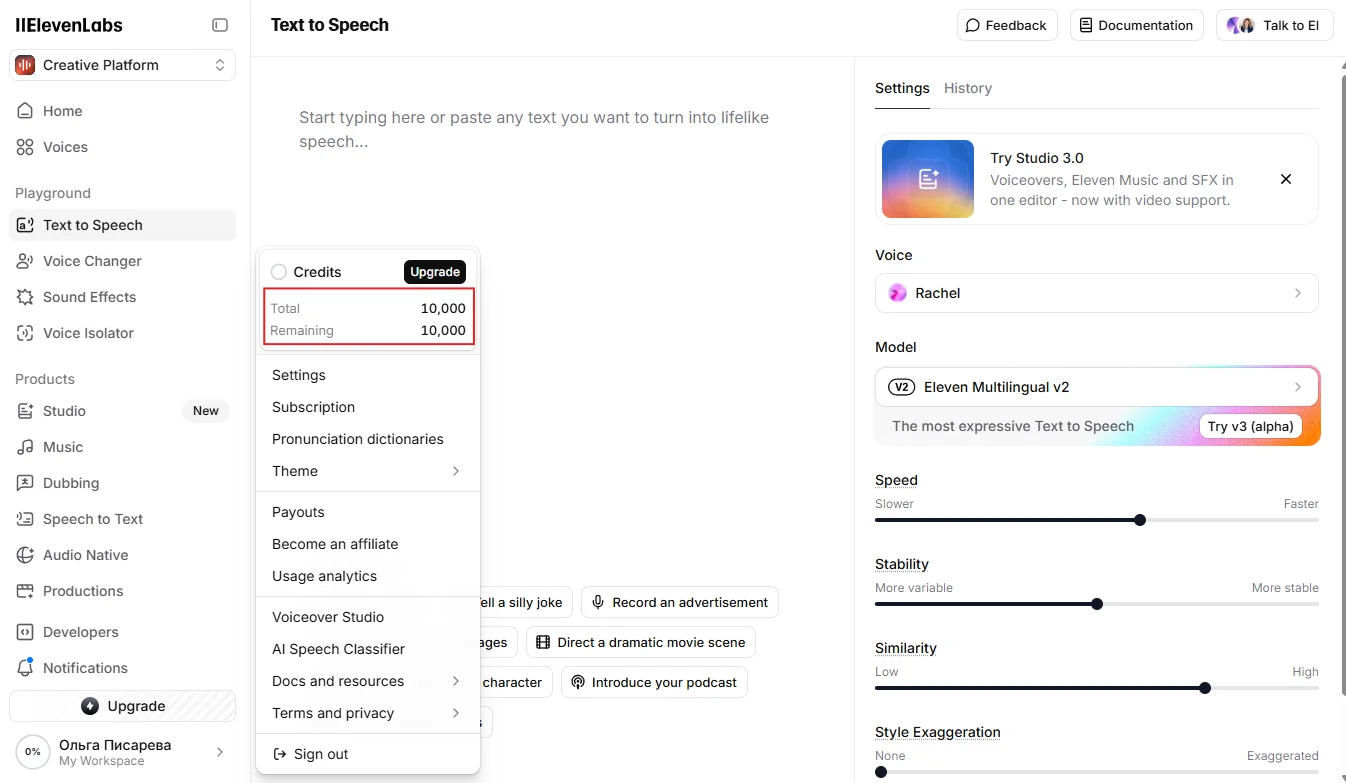
Task: Click the 0% usage circle in the sidebar
Action: (33, 752)
